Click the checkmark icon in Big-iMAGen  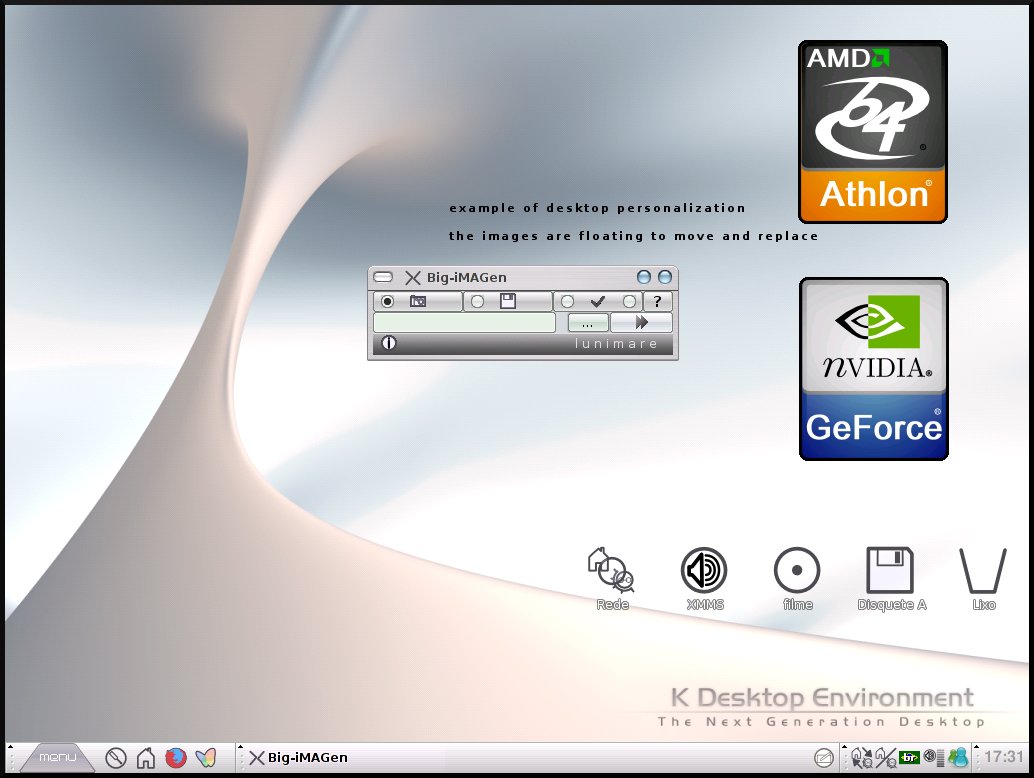coord(598,301)
